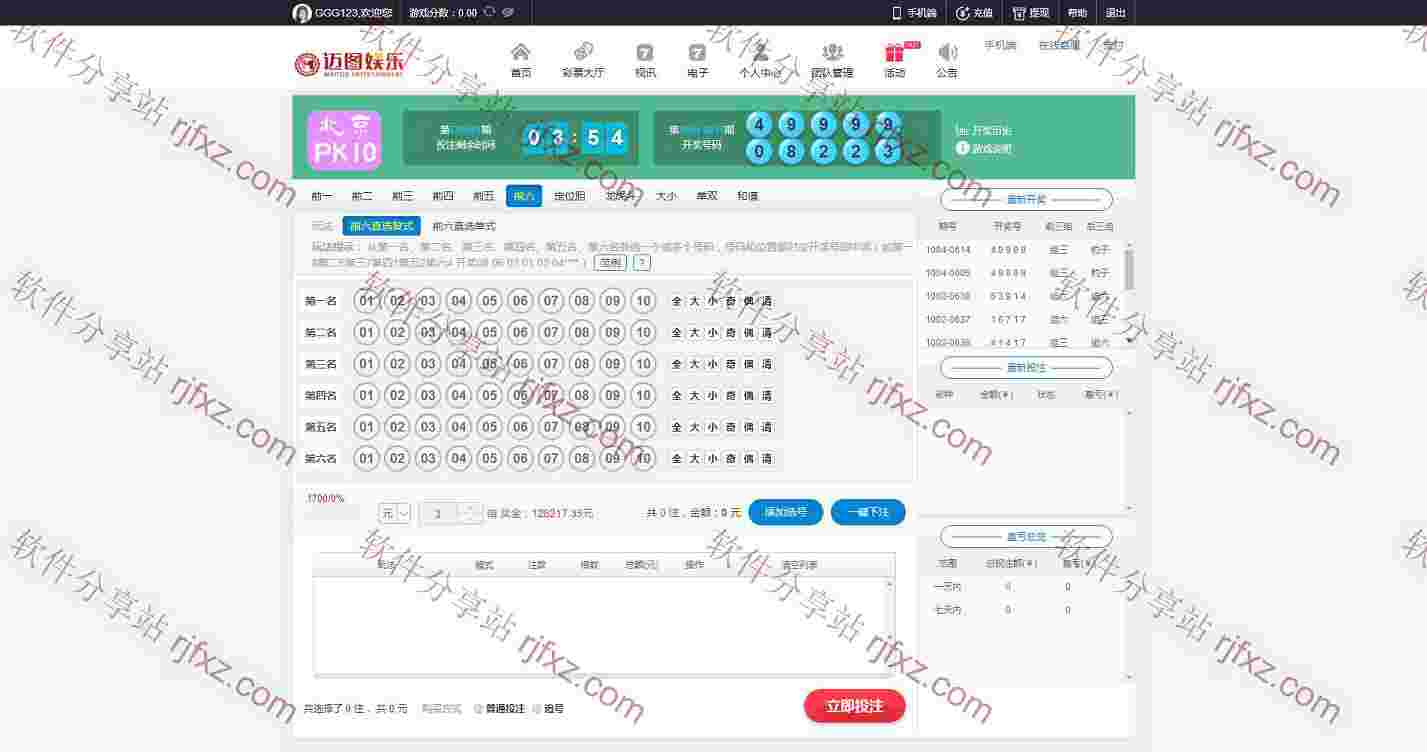Click the 活动 gift box icon
1427x752 pixels.
(894, 53)
